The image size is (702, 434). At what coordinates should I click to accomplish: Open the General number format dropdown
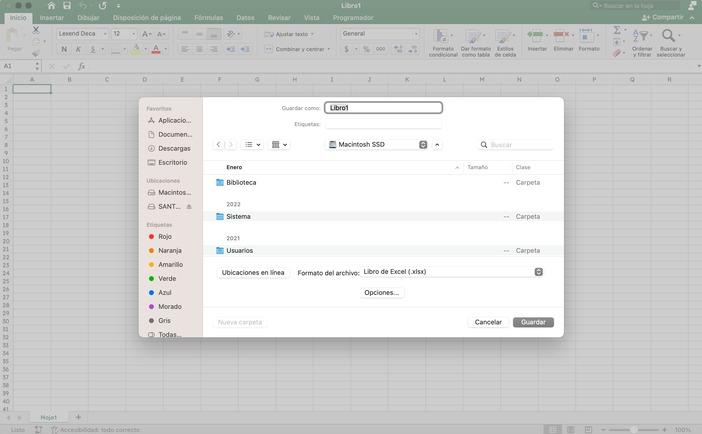[x=380, y=34]
